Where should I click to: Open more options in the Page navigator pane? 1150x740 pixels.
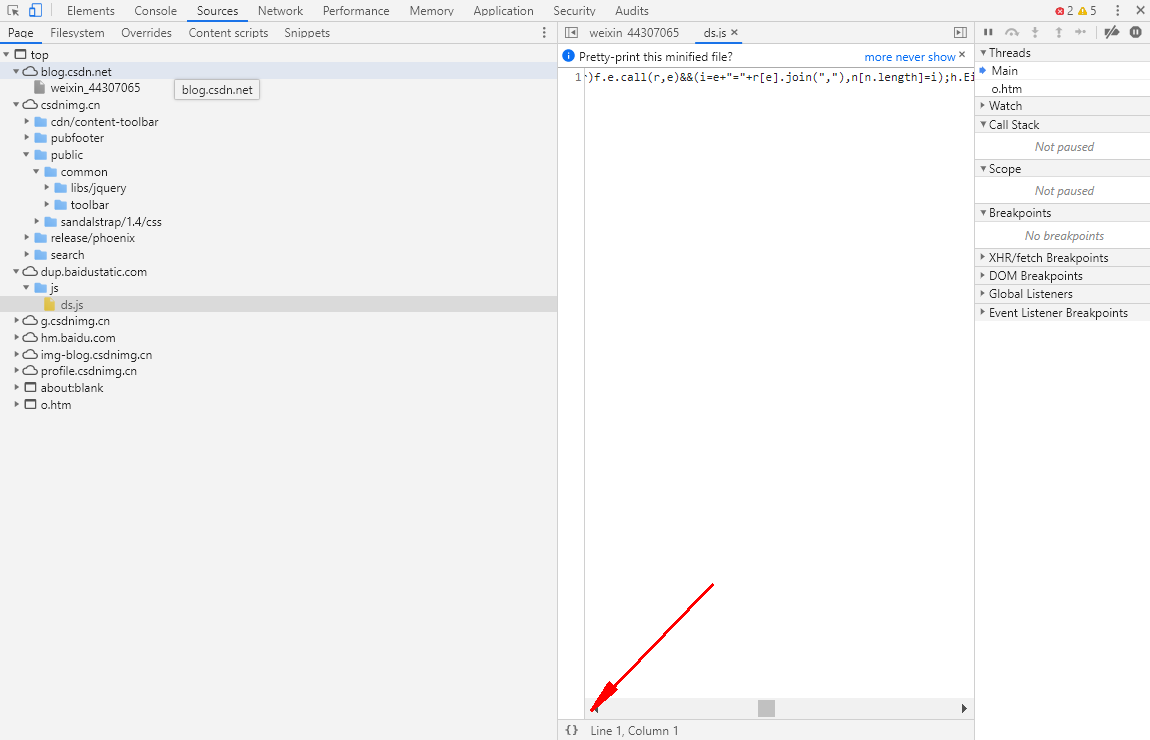(543, 32)
